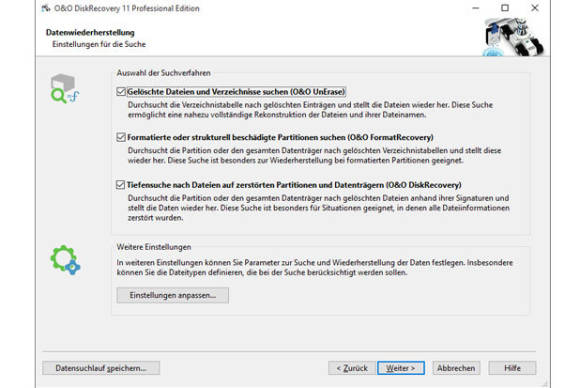Click the robot illustration in the header
Screen dimensions: 580x388
(x=514, y=37)
